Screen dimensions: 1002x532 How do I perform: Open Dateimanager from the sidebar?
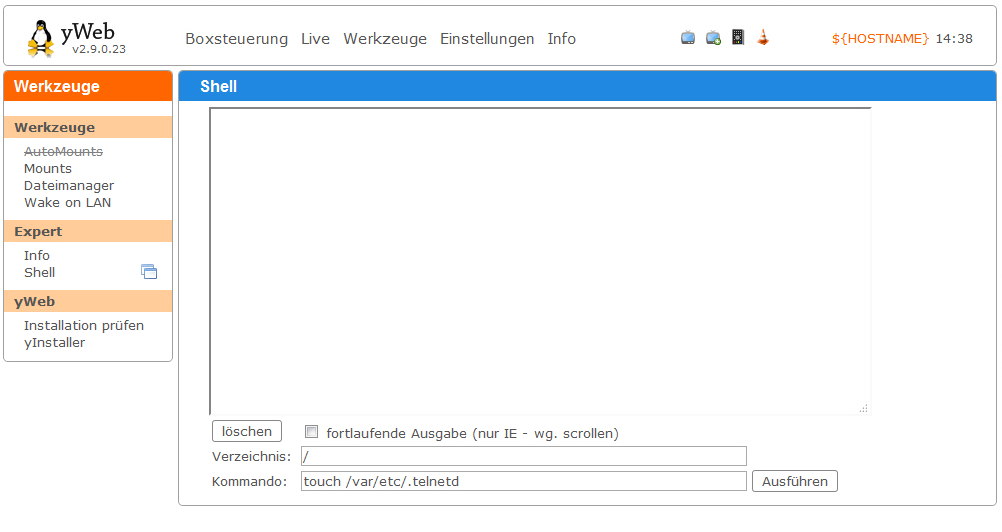tap(69, 186)
